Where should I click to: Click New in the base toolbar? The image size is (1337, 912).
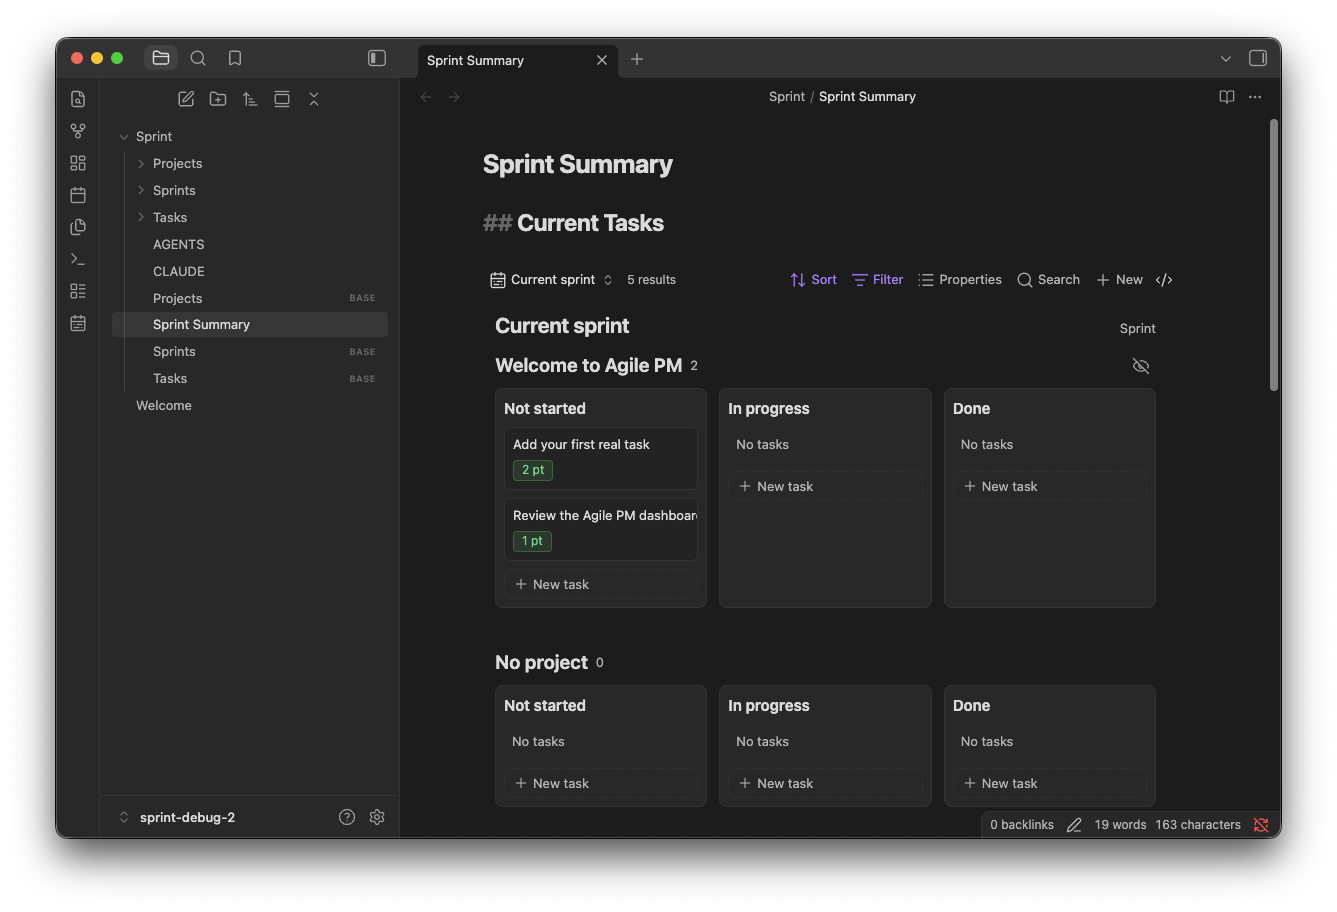pos(1119,280)
